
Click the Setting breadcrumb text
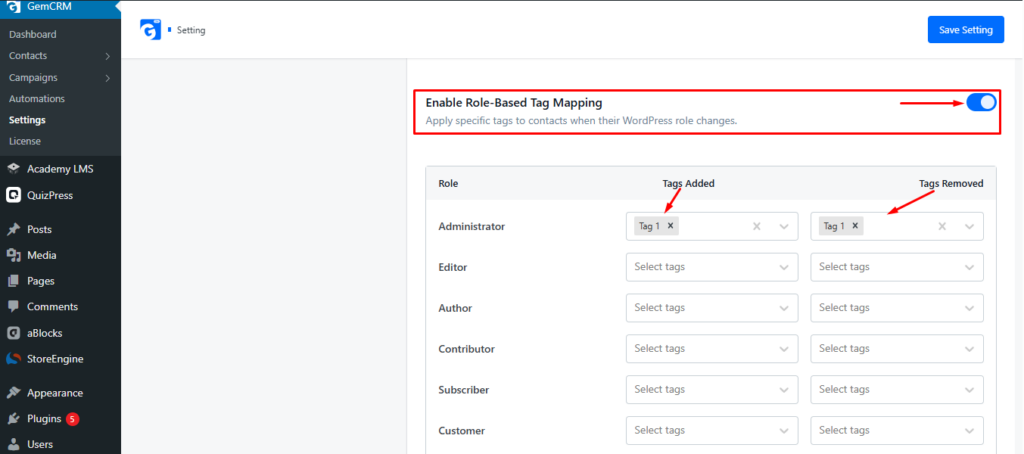coord(191,30)
